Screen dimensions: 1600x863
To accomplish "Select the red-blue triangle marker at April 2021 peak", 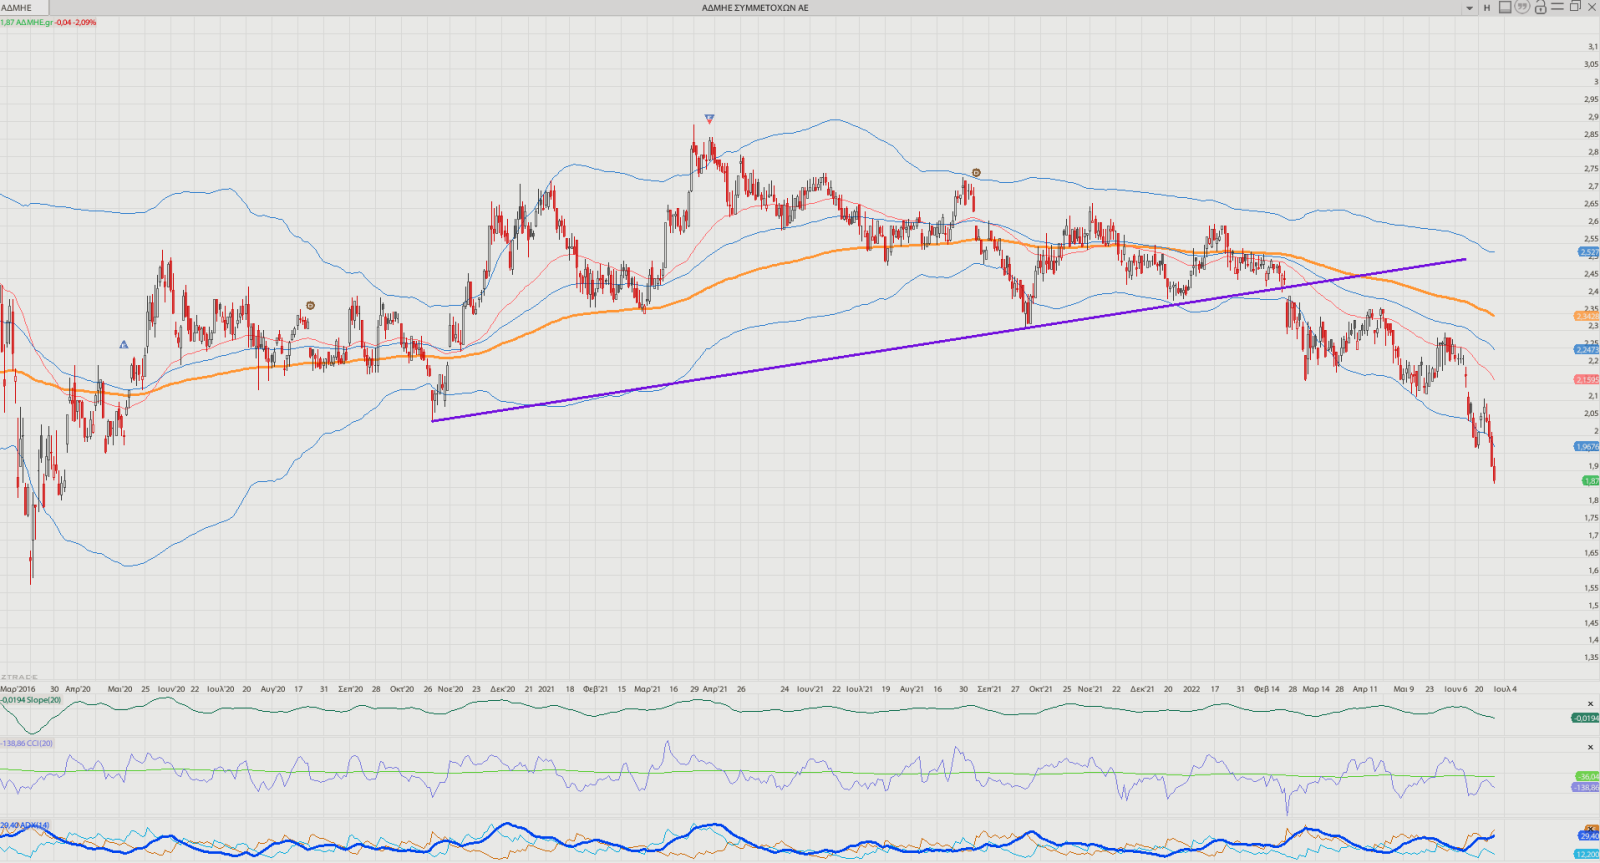I will 709,118.
